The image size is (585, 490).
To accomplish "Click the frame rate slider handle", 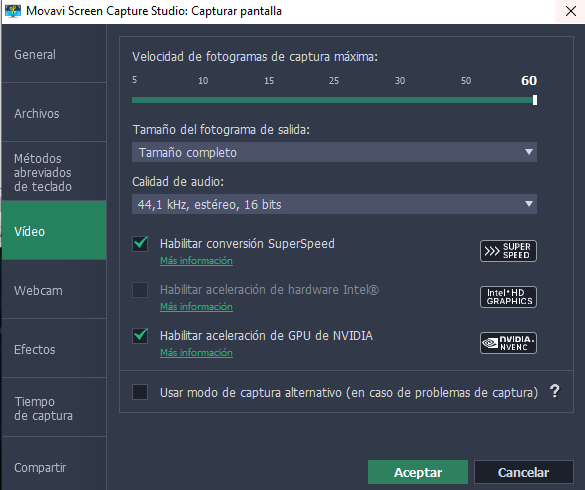I will click(x=535, y=100).
